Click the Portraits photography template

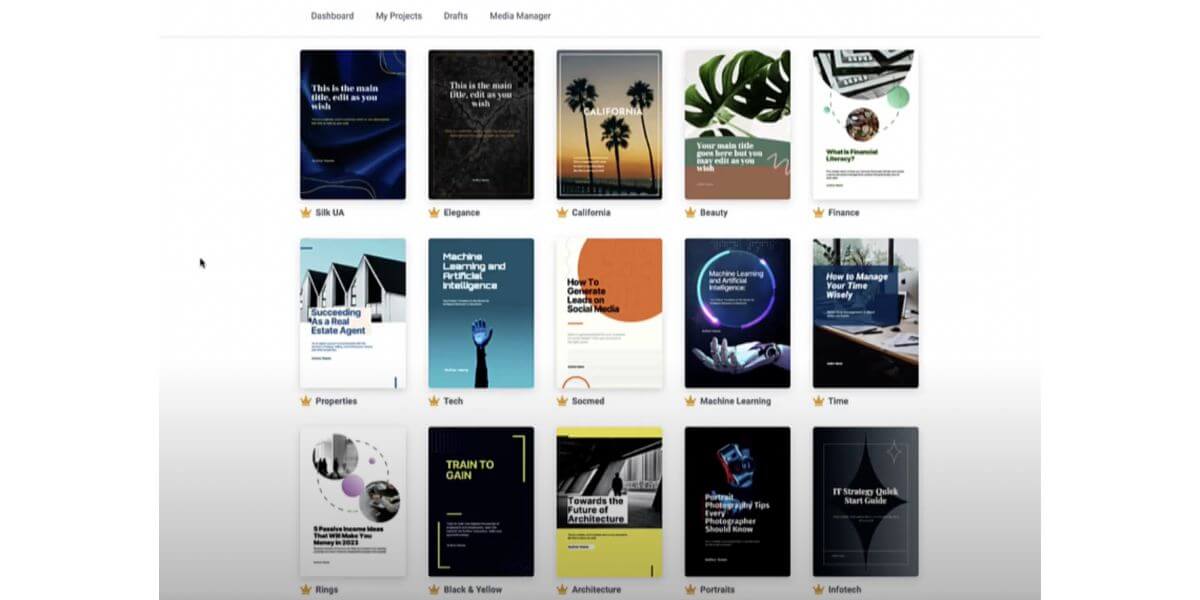tap(737, 501)
